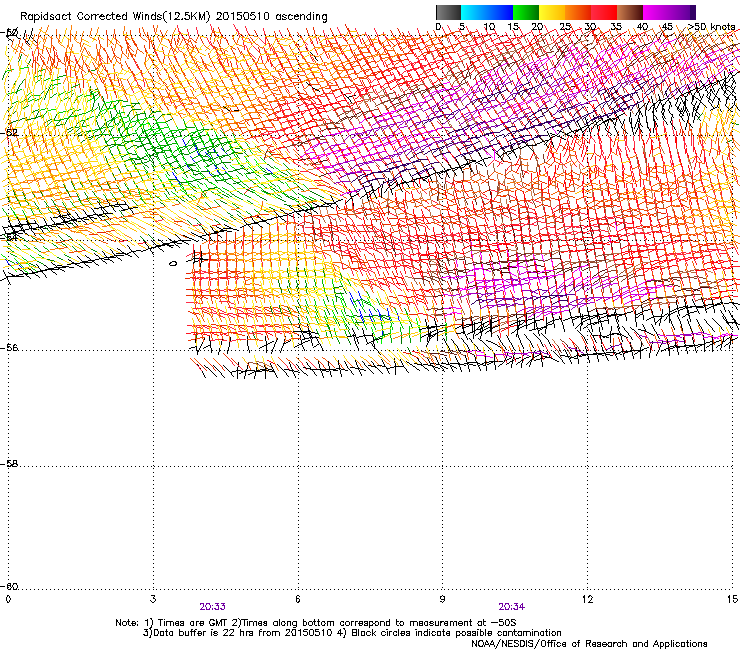The image size is (740, 650).
Task: Click the date '20150510 ascending' in title
Action: click(x=271, y=17)
